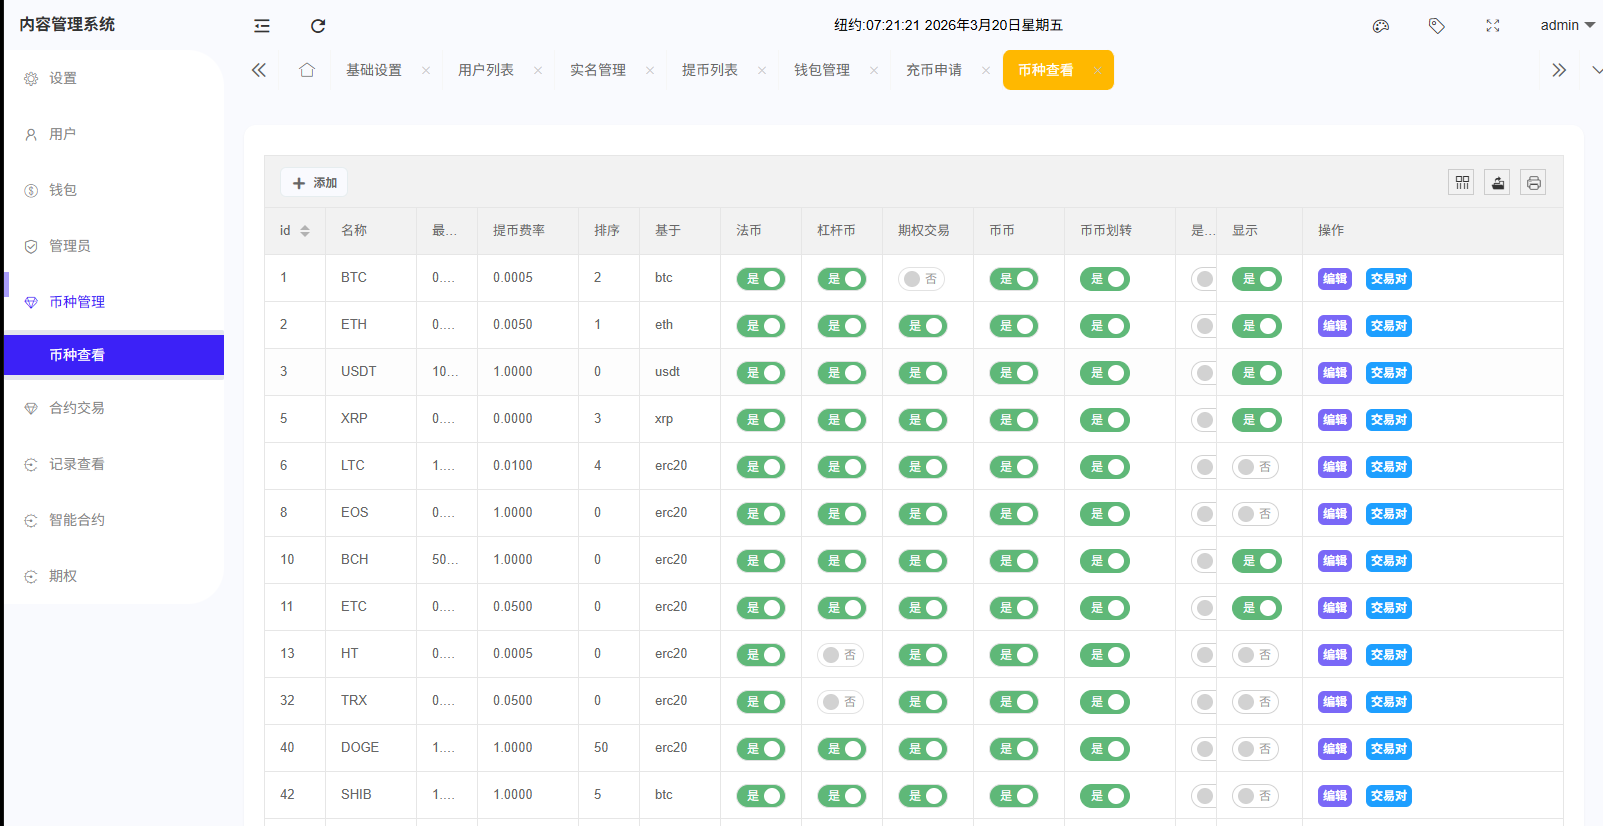Click the refresh icon in top bar

318,26
